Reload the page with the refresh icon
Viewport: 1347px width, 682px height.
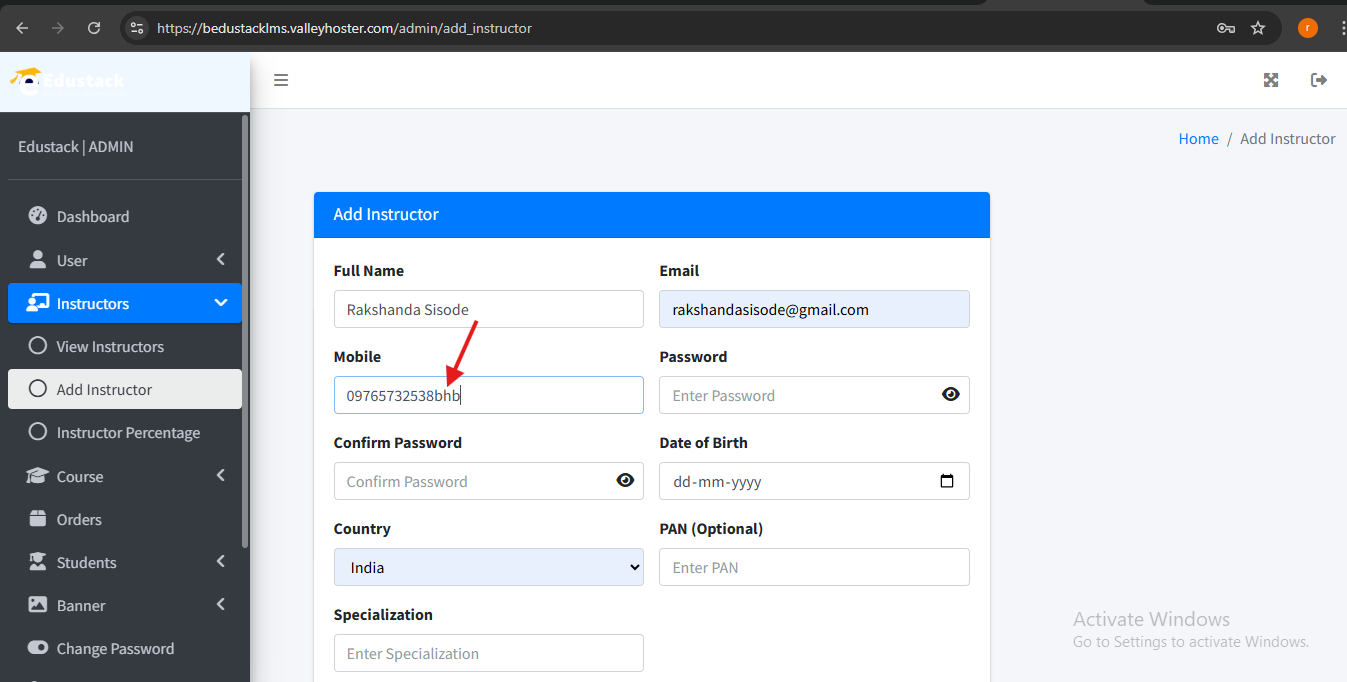pos(94,28)
